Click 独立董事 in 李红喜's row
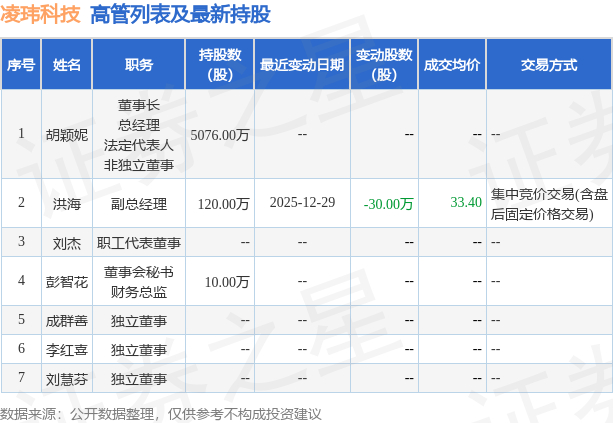This screenshot has width=613, height=423. [x=139, y=350]
